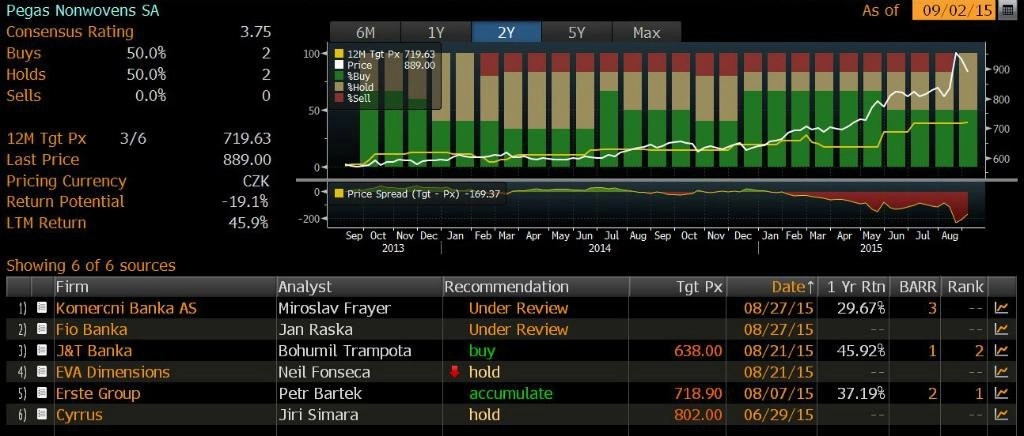The height and width of the screenshot is (436, 1024).
Task: Open note icon for EVA Dimensions row
Action: click(42, 372)
